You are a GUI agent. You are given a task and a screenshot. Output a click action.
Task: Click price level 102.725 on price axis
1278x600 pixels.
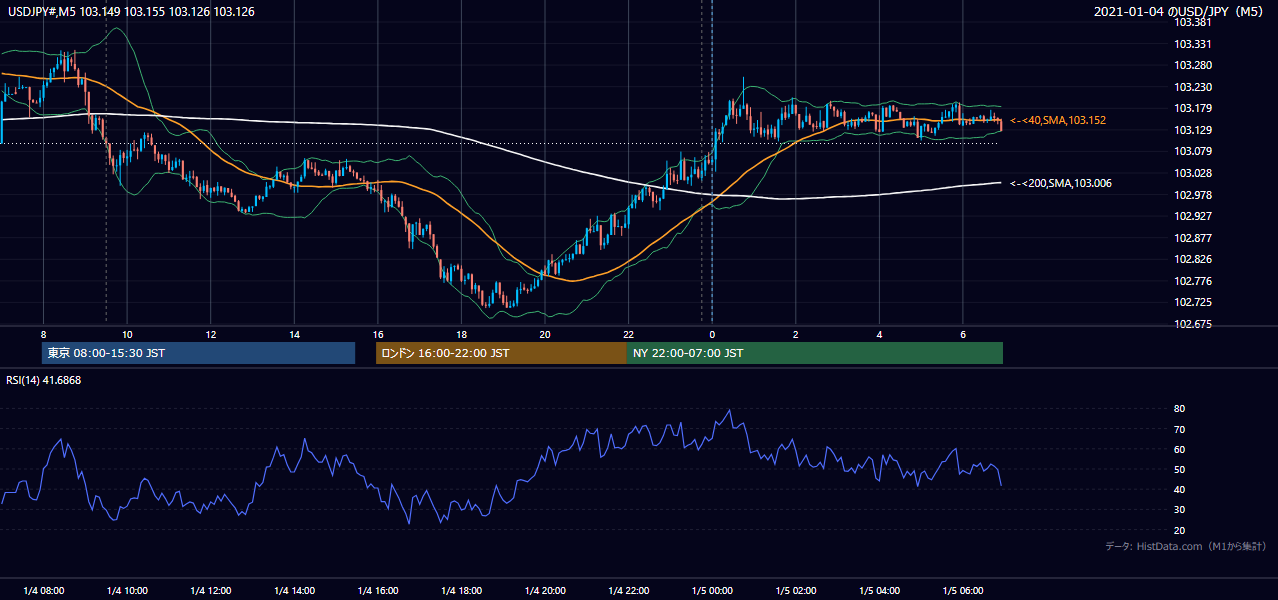point(1193,303)
